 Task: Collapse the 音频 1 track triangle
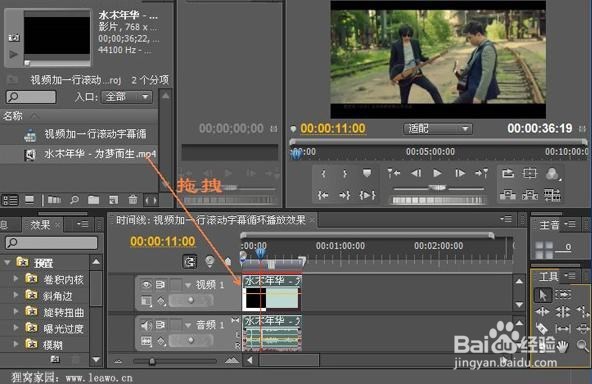coord(188,325)
